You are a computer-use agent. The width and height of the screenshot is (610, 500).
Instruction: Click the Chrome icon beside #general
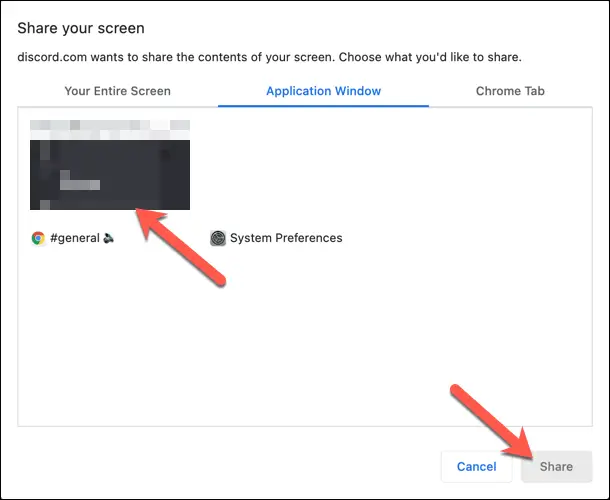[38, 238]
